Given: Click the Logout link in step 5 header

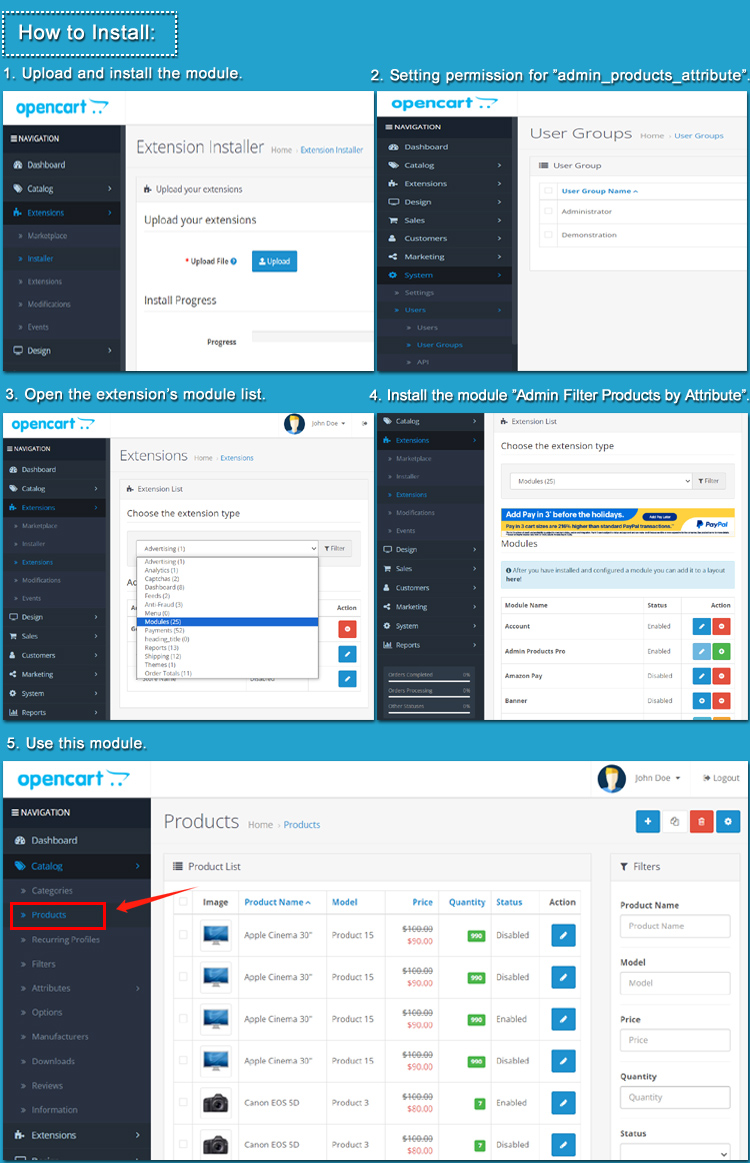Looking at the screenshot, I should point(721,778).
